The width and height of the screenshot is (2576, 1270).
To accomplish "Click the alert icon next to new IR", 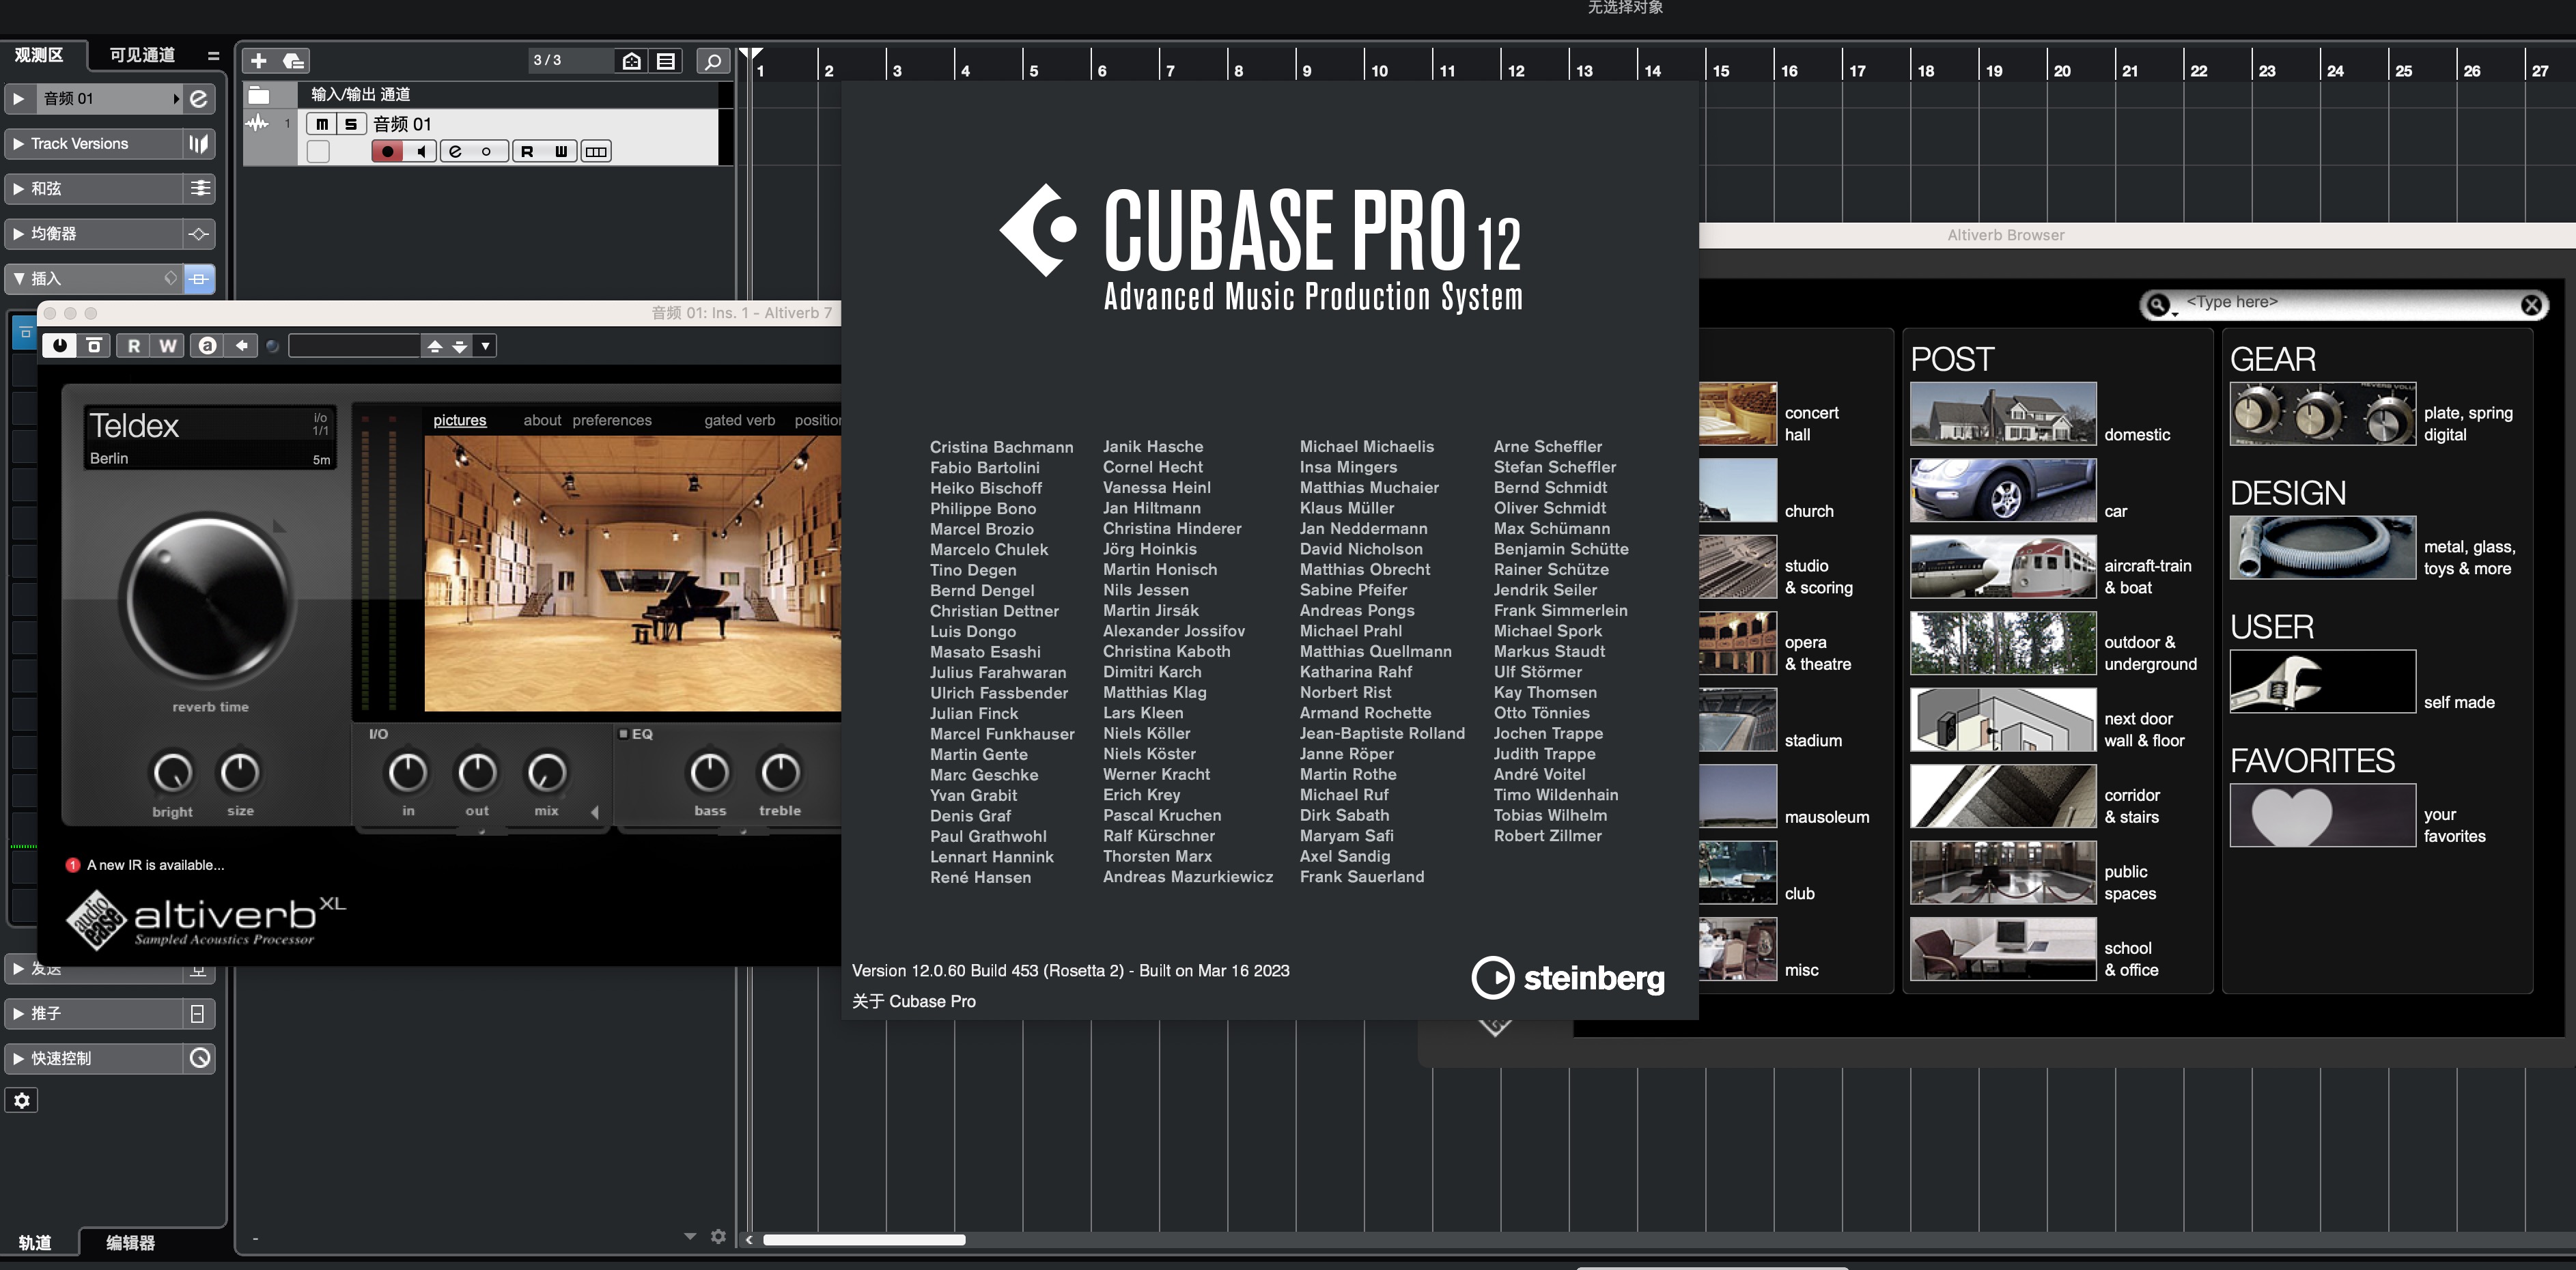I will (73, 865).
